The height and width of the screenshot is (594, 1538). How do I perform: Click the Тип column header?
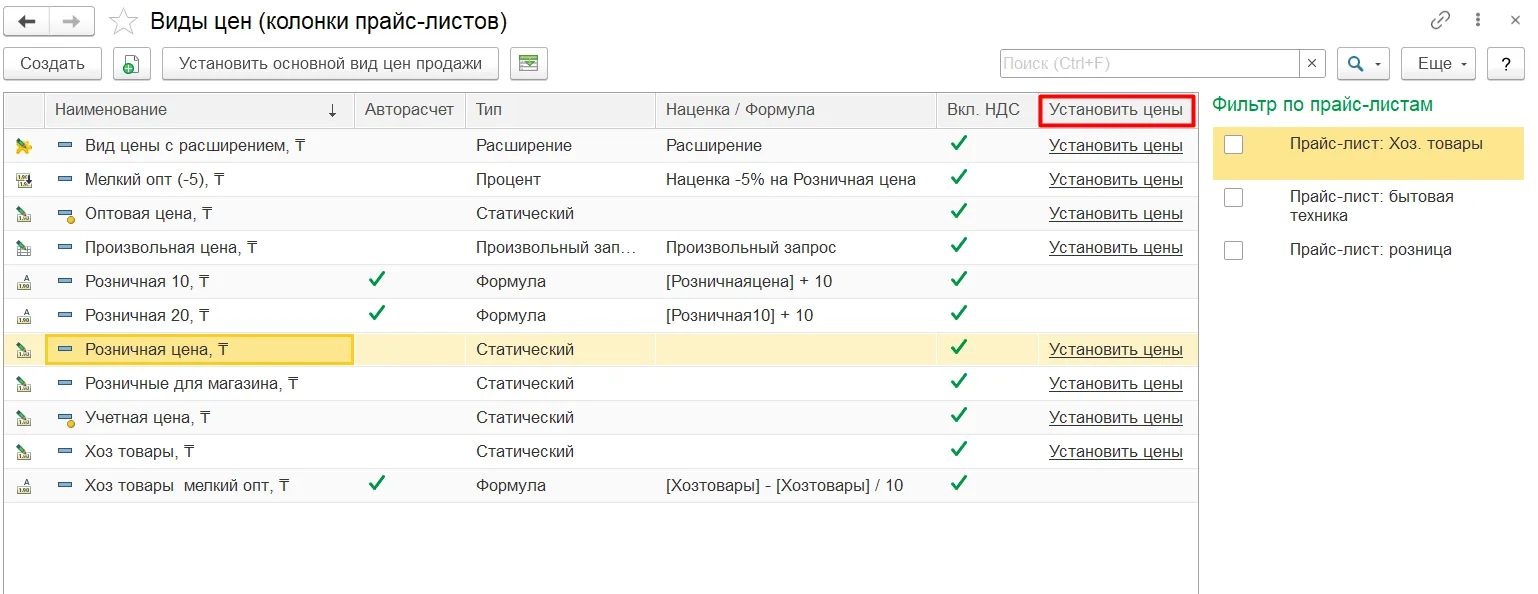[560, 110]
